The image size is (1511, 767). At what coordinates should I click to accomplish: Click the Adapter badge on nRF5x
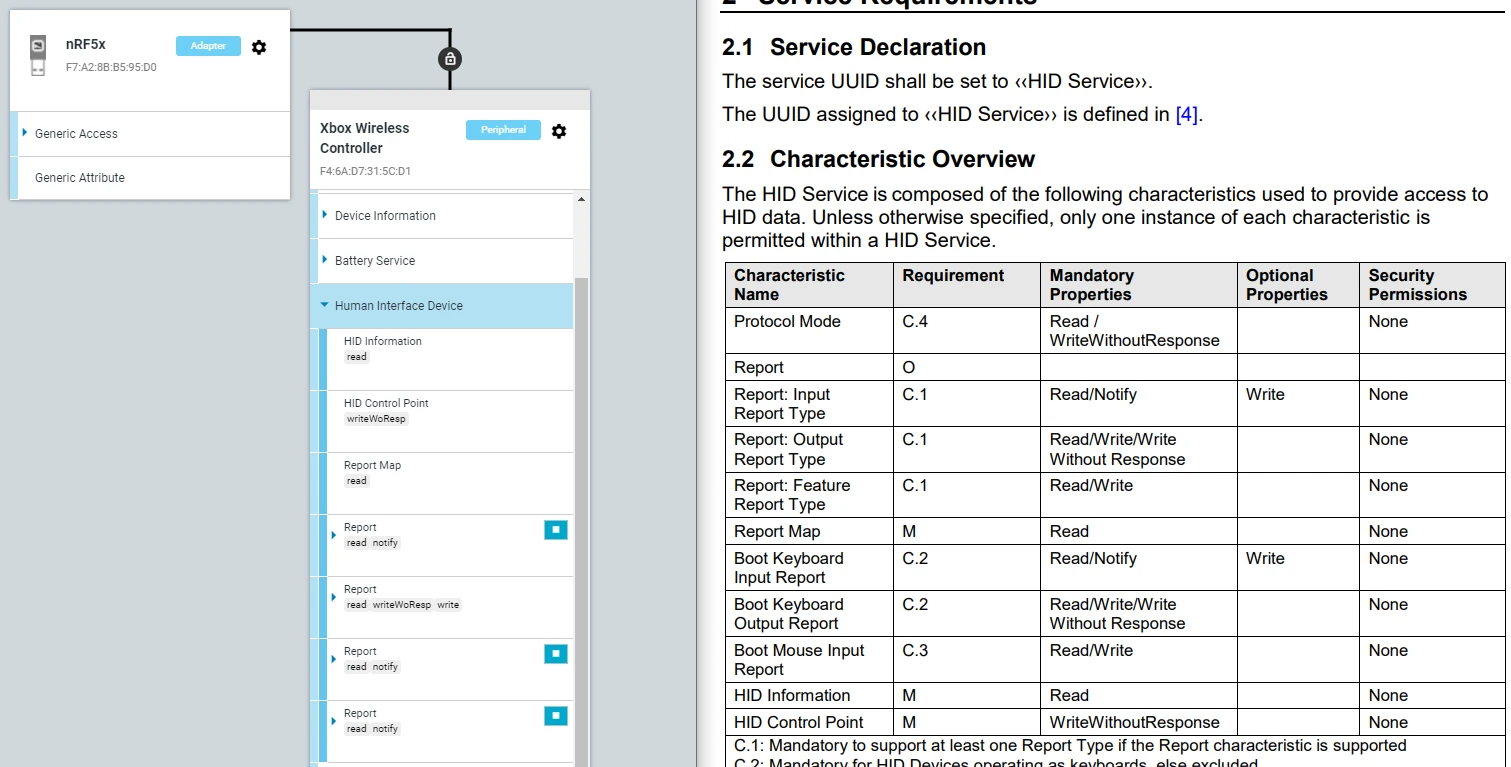pos(208,46)
